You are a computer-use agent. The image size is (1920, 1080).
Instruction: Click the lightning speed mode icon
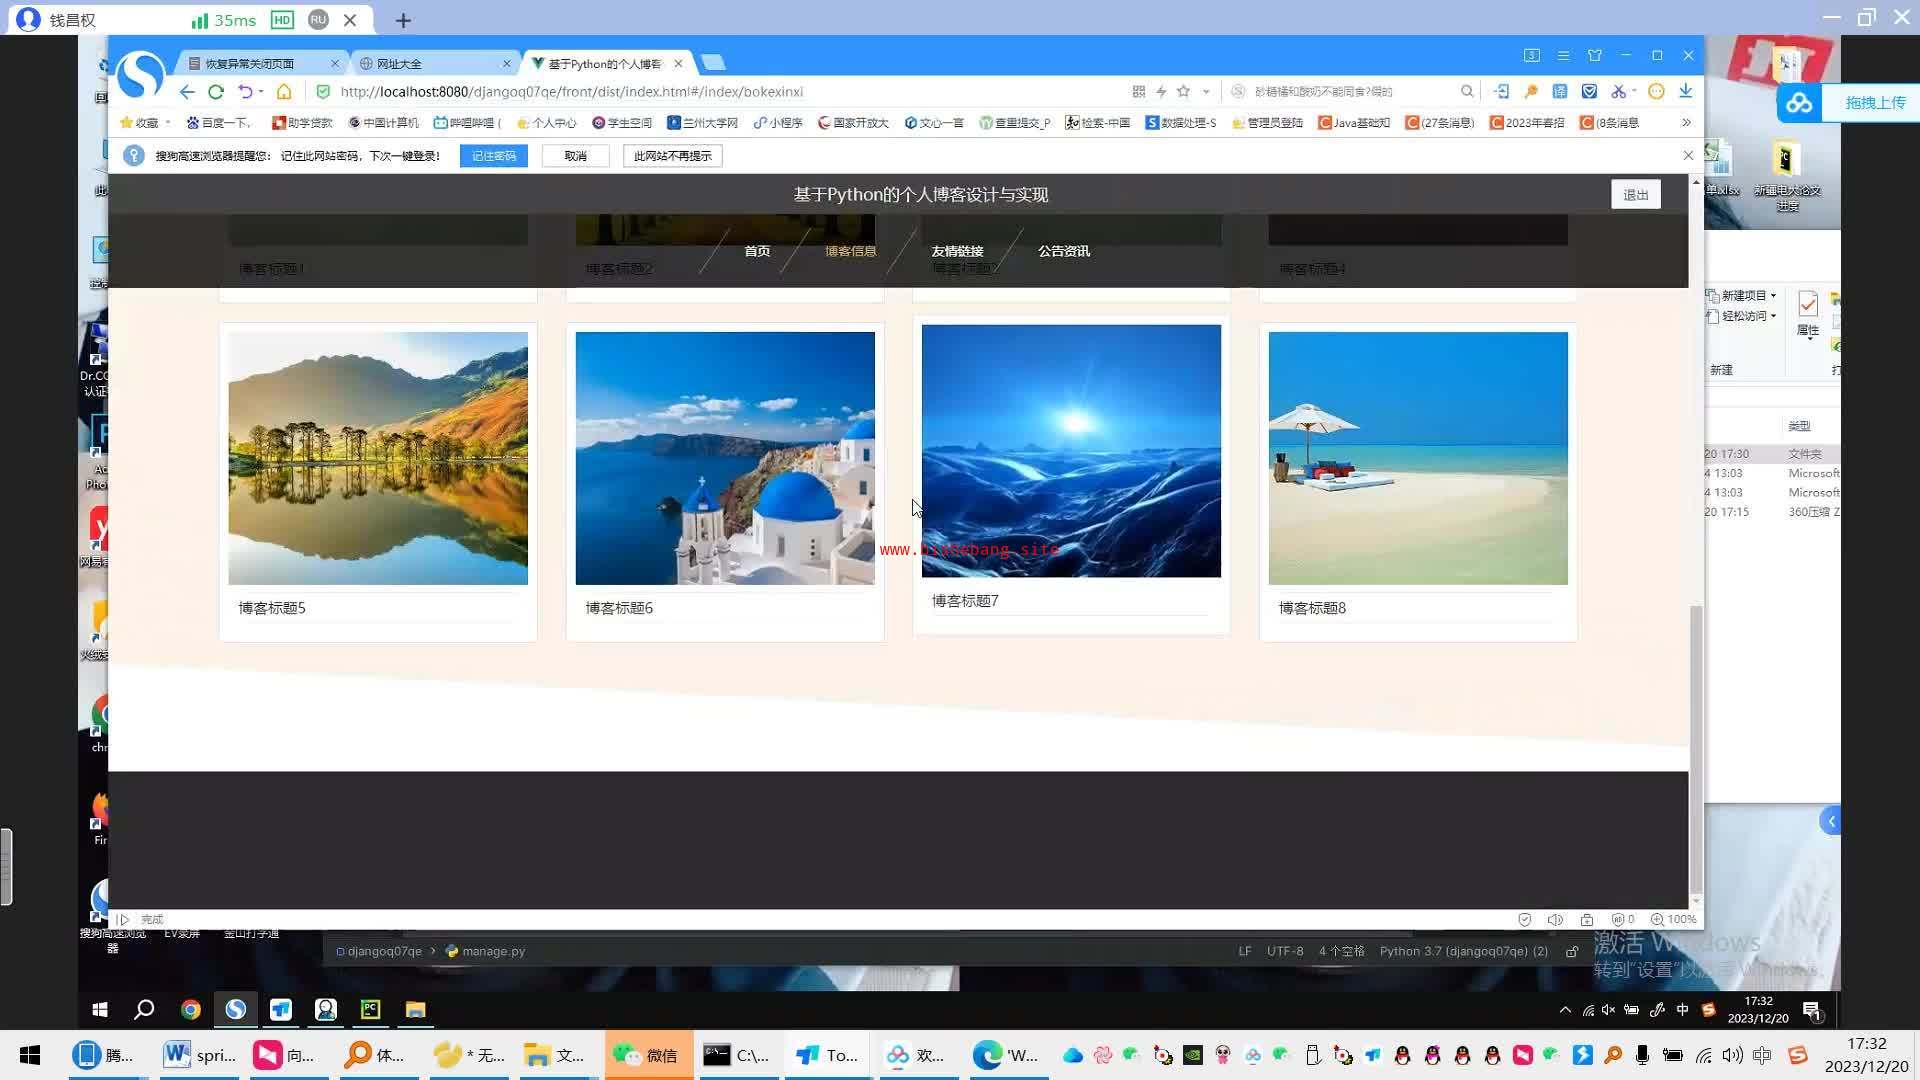[1161, 91]
